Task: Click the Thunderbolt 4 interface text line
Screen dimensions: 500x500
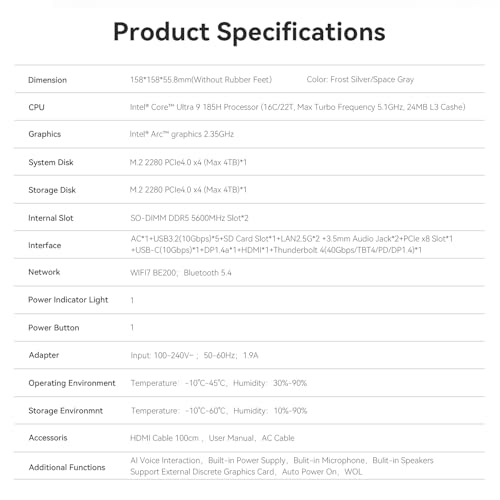Action: click(276, 250)
